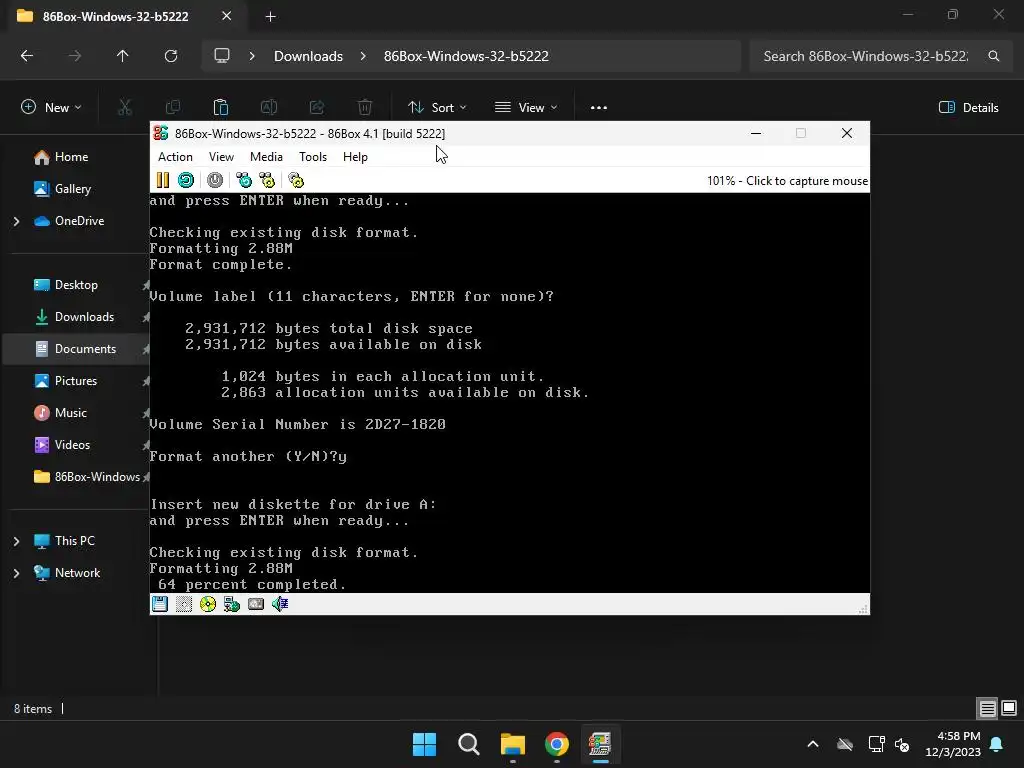
Task: Open Google Chrome from the taskbar
Action: (x=556, y=744)
